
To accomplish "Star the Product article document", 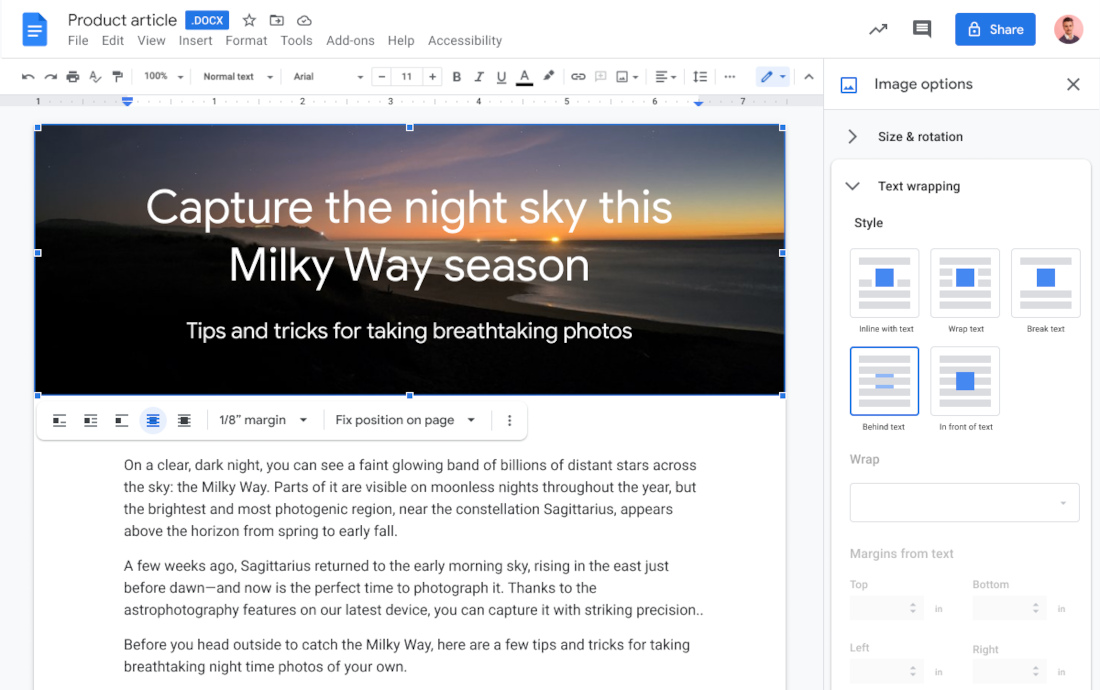I will tap(249, 20).
